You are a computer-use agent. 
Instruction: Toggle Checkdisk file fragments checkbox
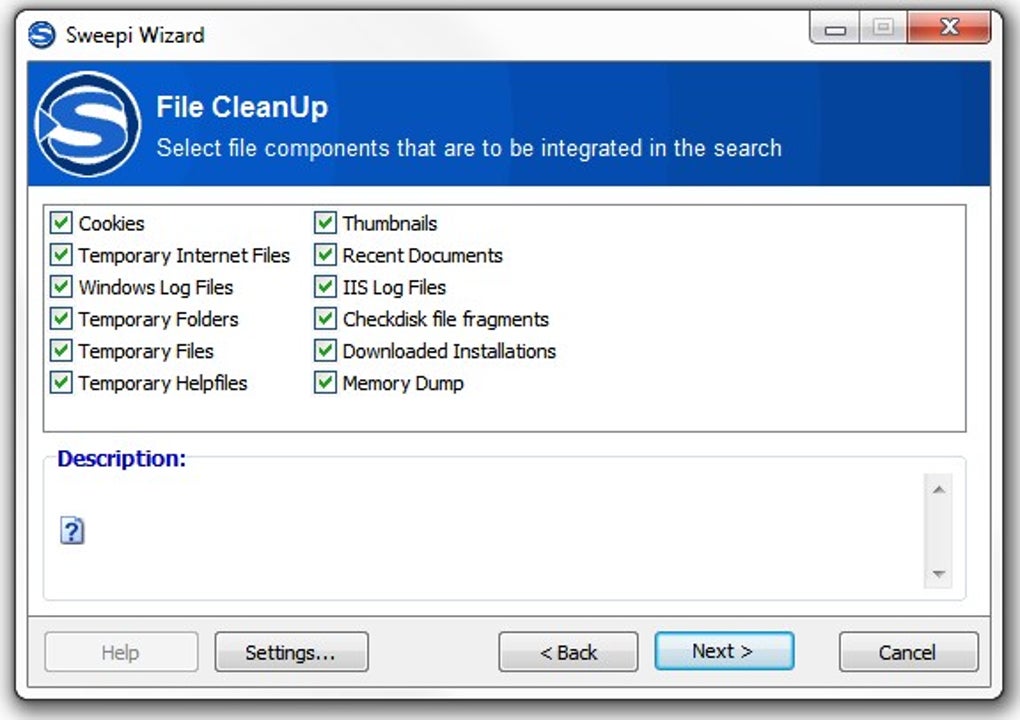325,318
